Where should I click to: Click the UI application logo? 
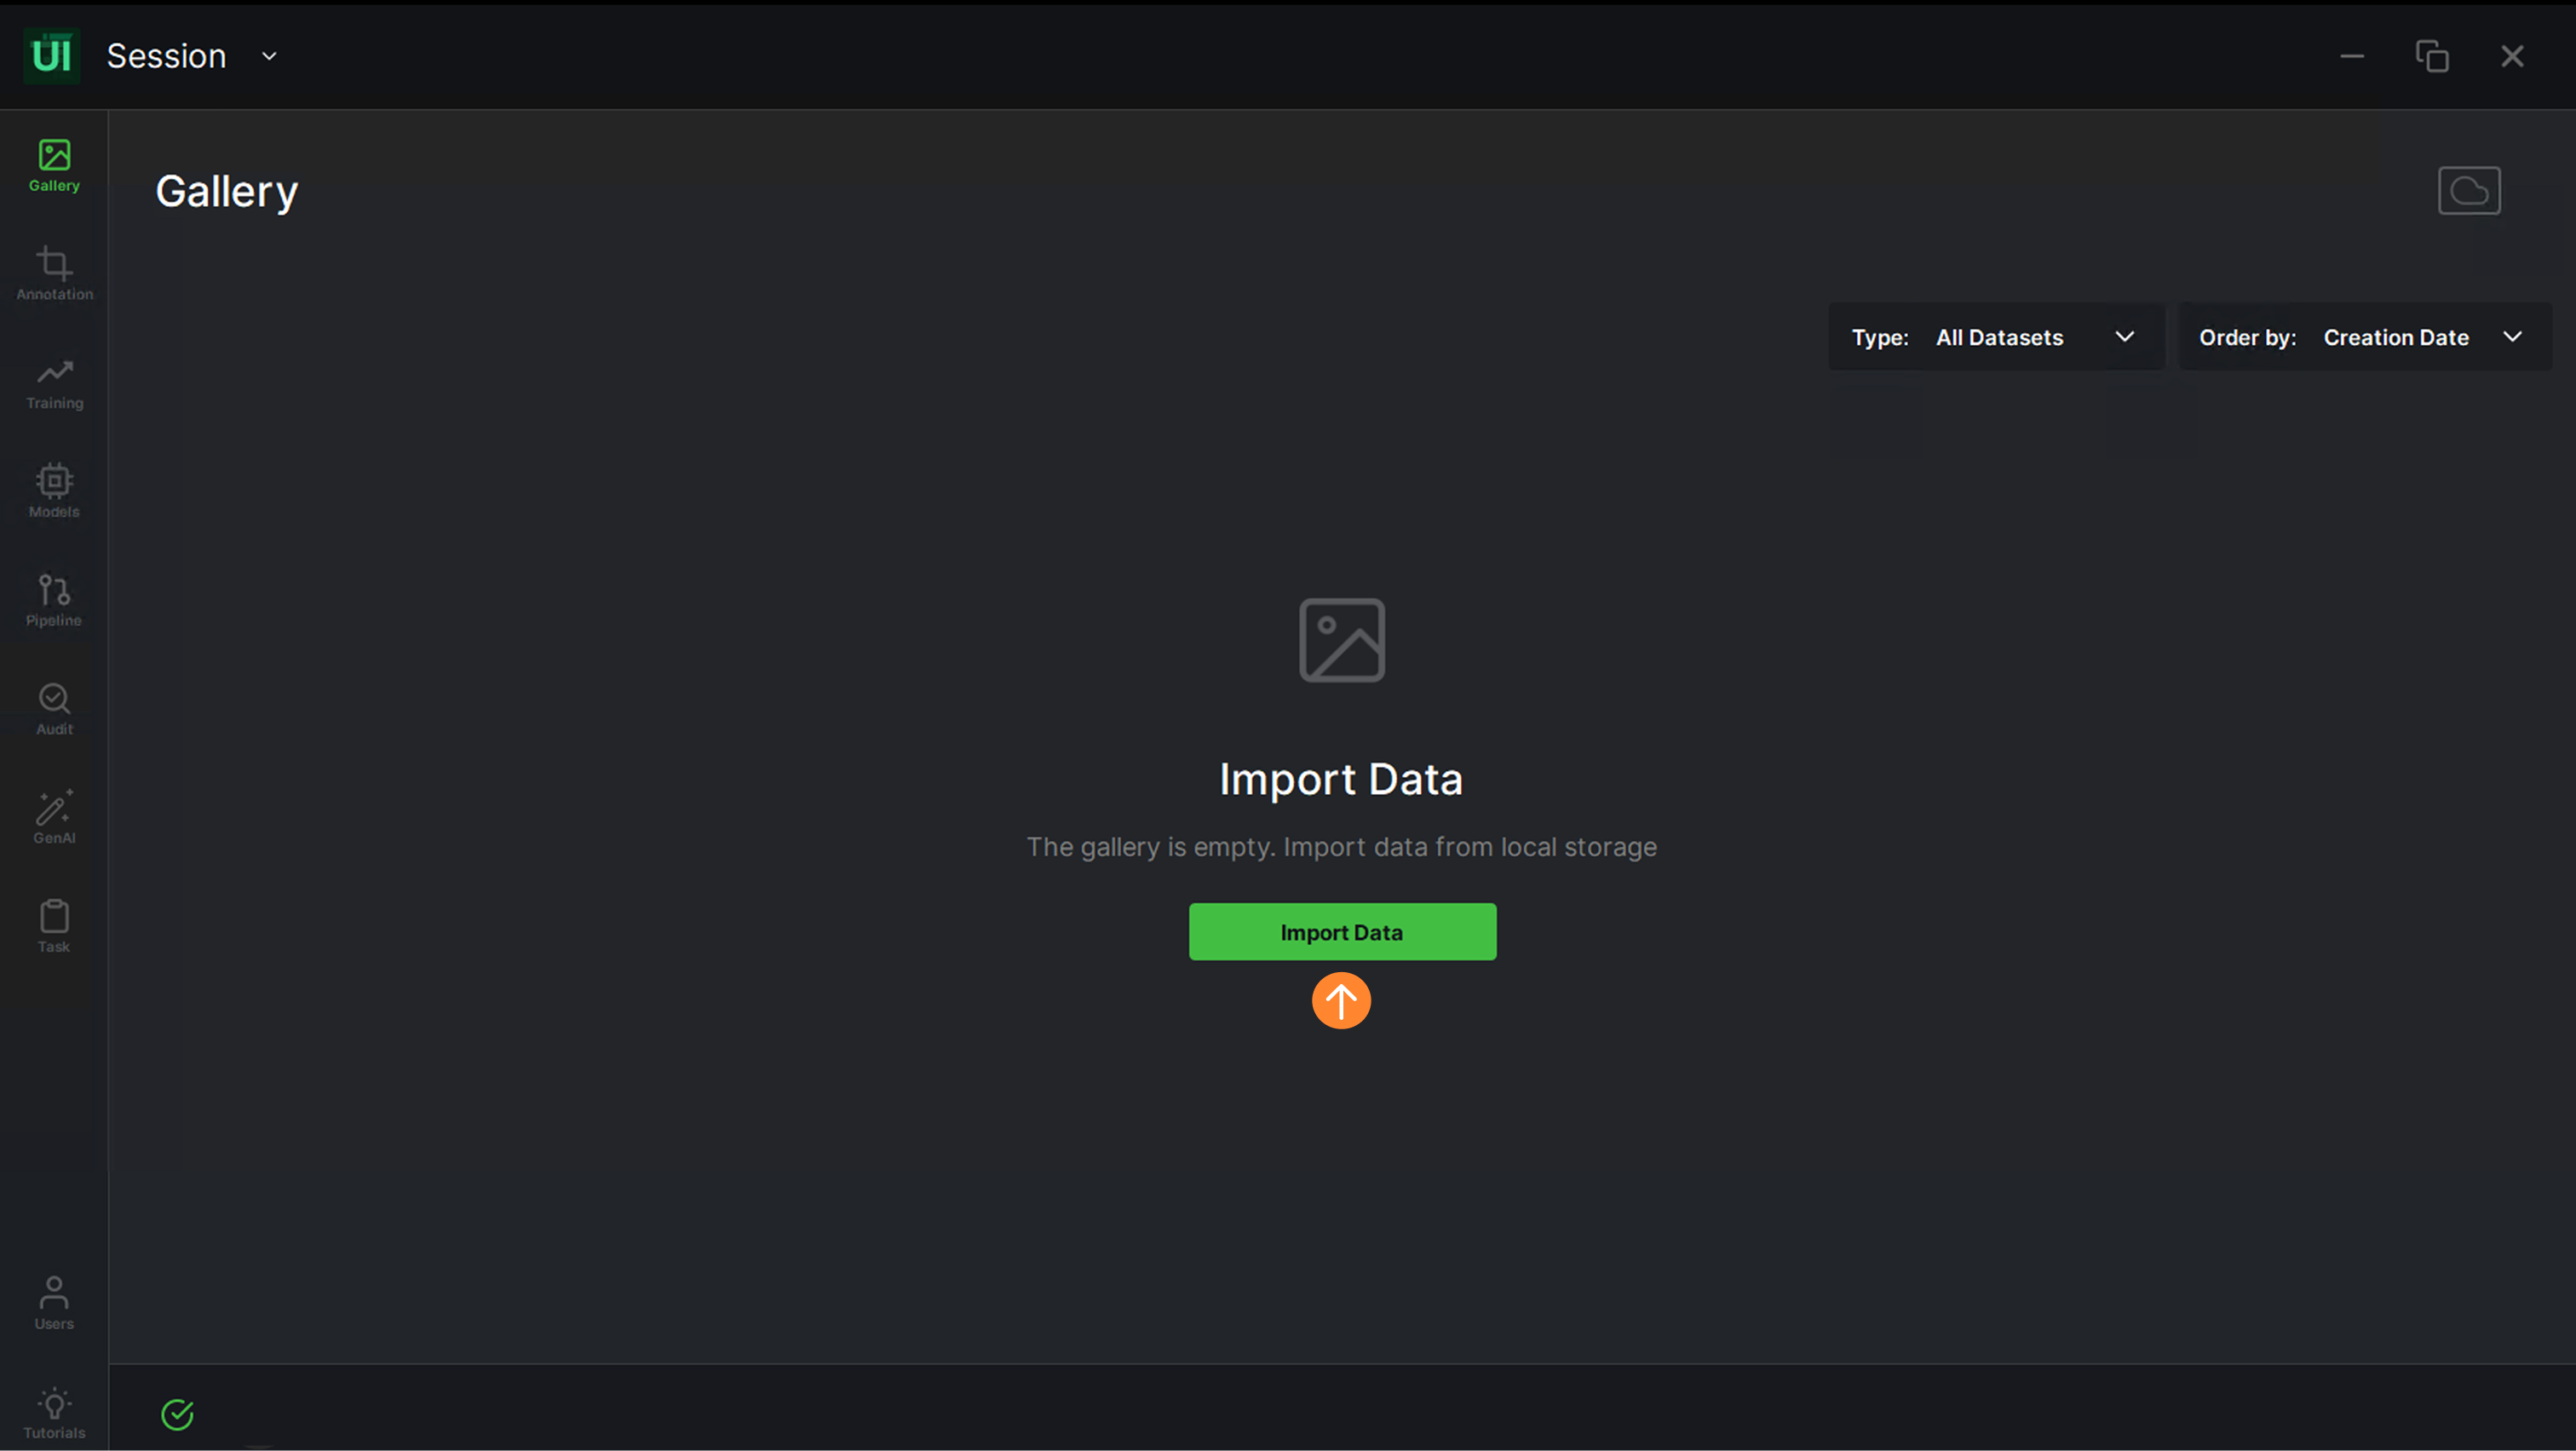coord(51,55)
